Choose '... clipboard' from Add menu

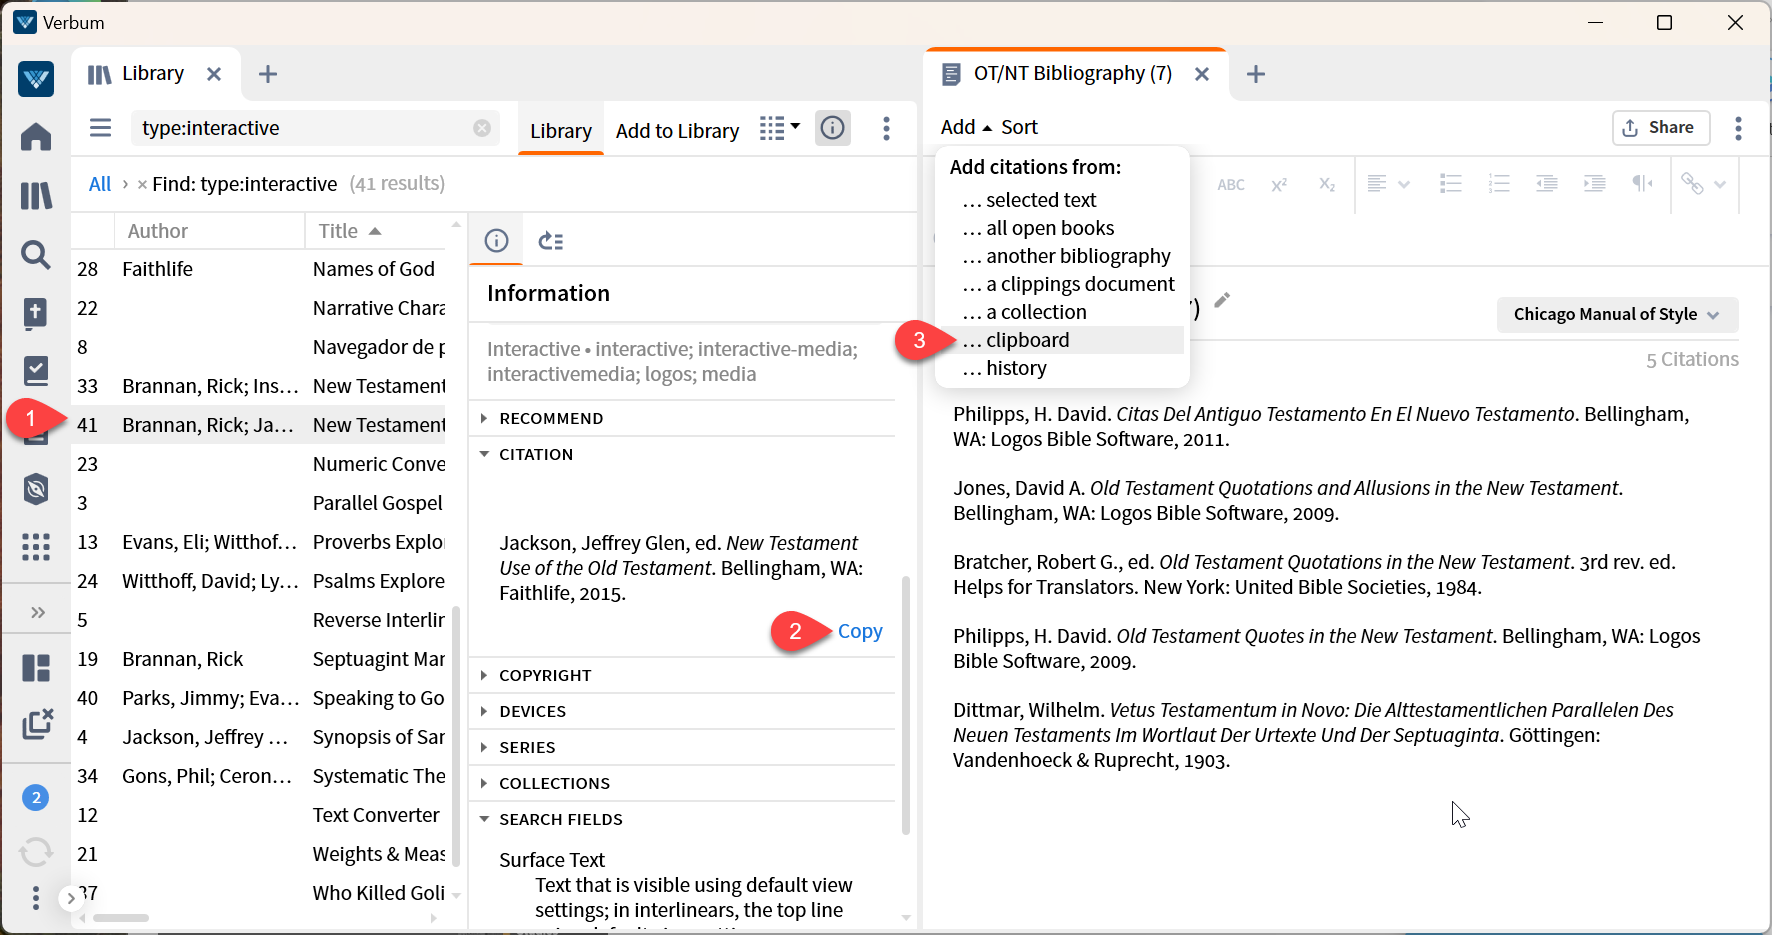1062,340
